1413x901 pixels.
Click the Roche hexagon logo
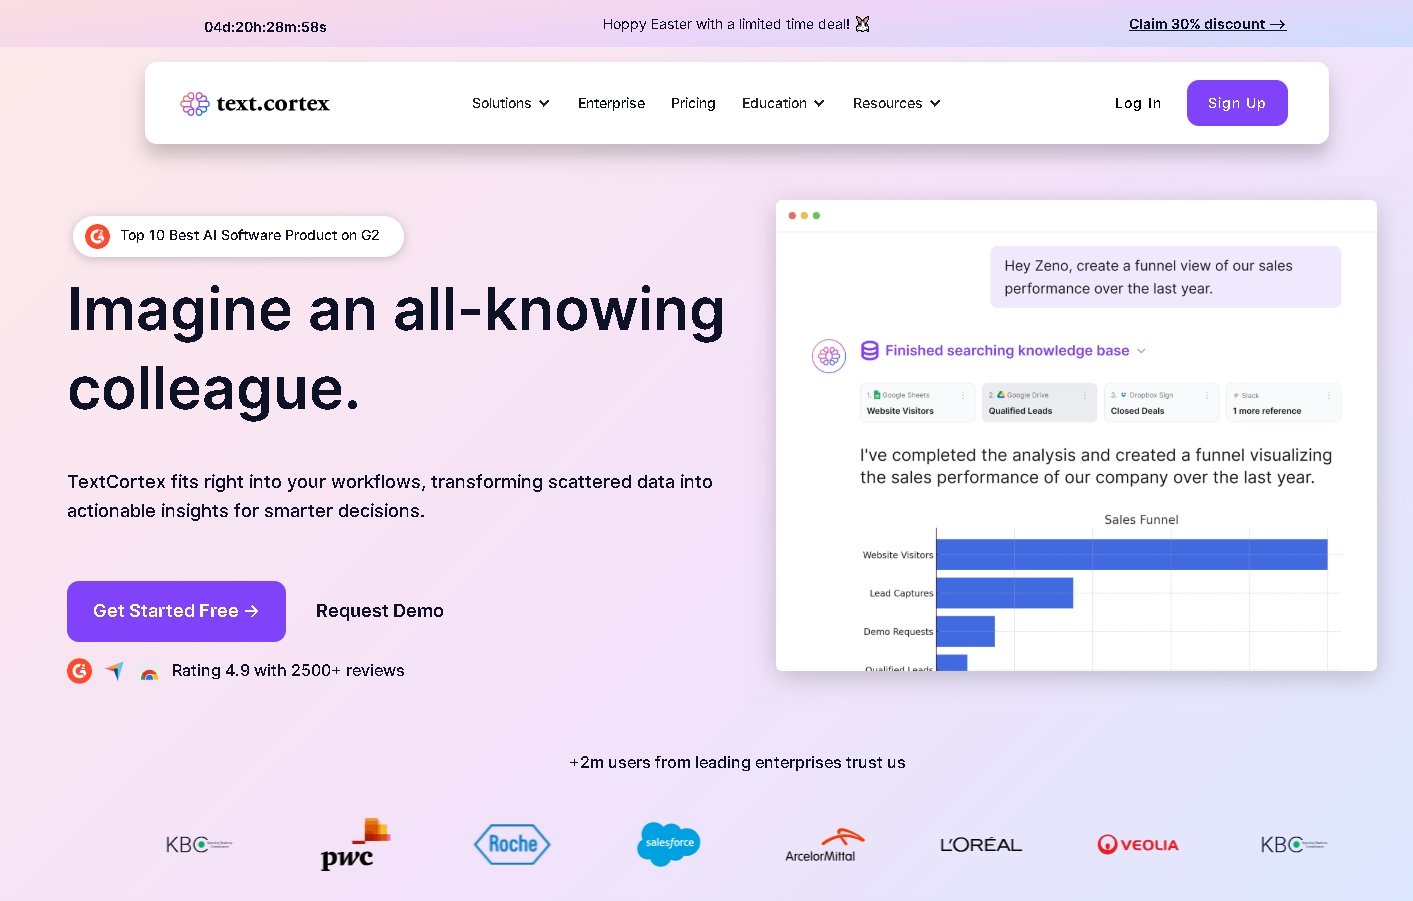point(512,844)
